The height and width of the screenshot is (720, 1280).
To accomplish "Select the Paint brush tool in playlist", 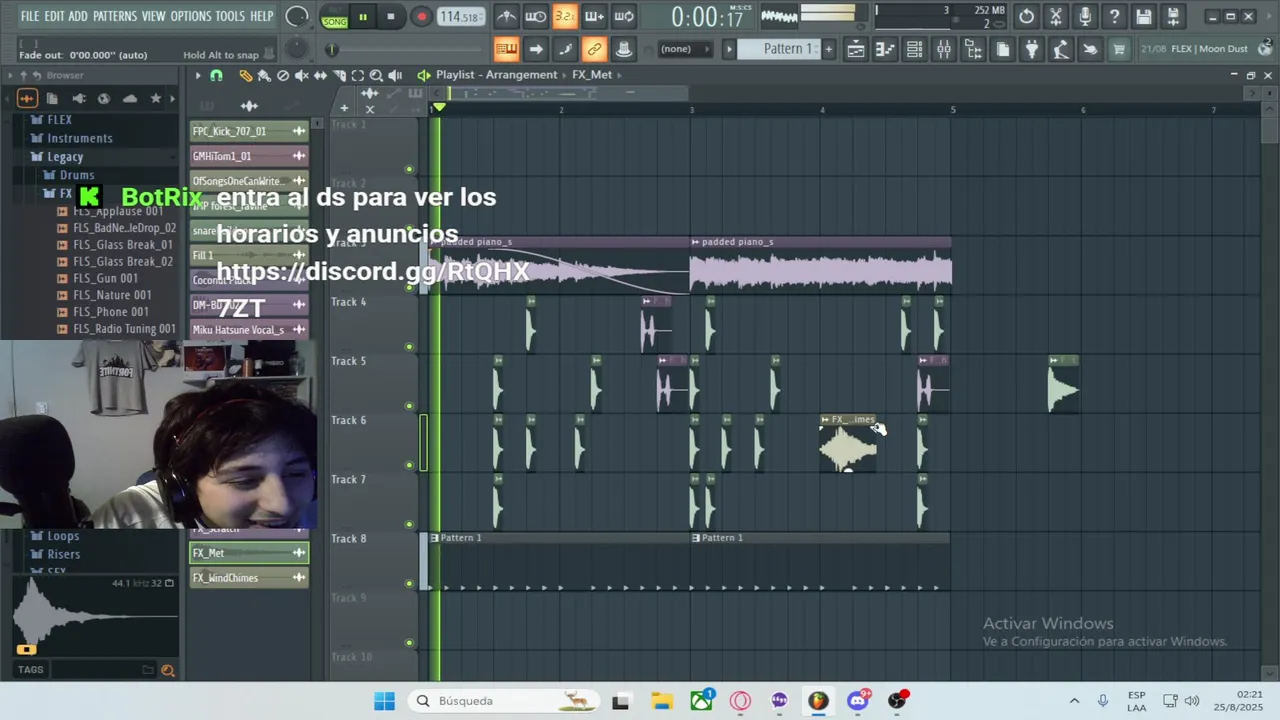I will (264, 75).
